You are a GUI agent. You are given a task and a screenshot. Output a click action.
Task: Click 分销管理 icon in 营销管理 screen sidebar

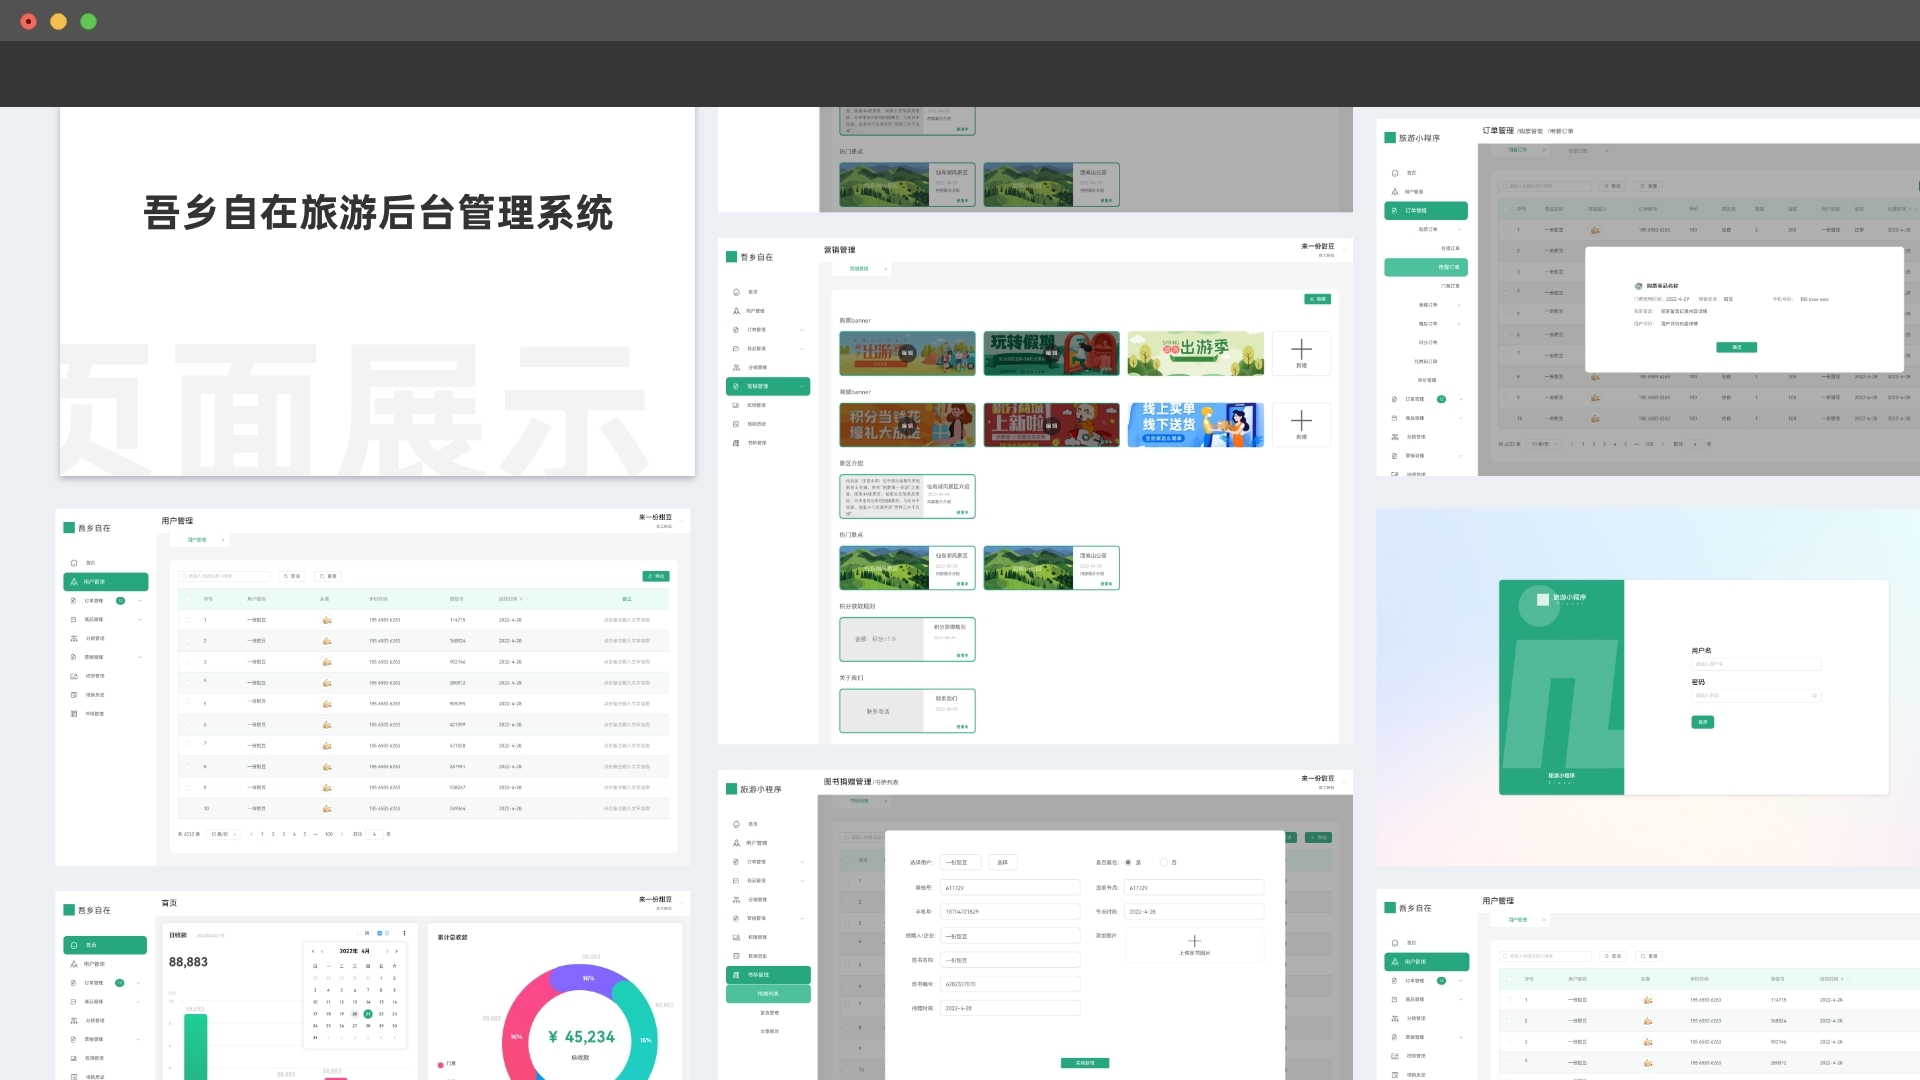point(737,367)
